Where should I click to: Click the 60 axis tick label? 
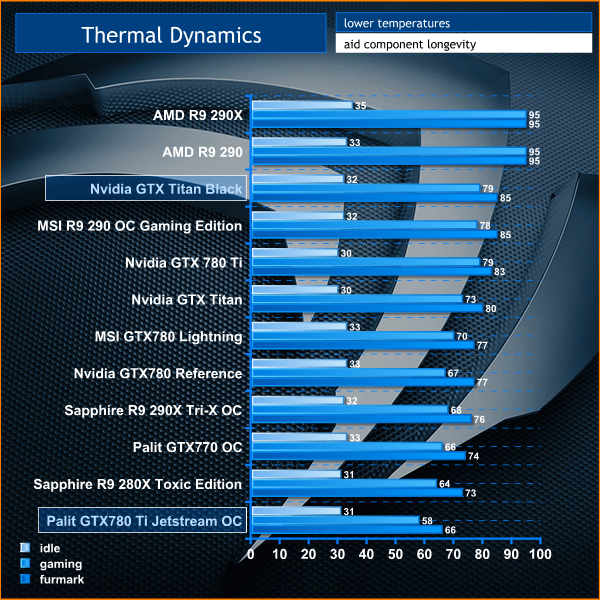424,554
